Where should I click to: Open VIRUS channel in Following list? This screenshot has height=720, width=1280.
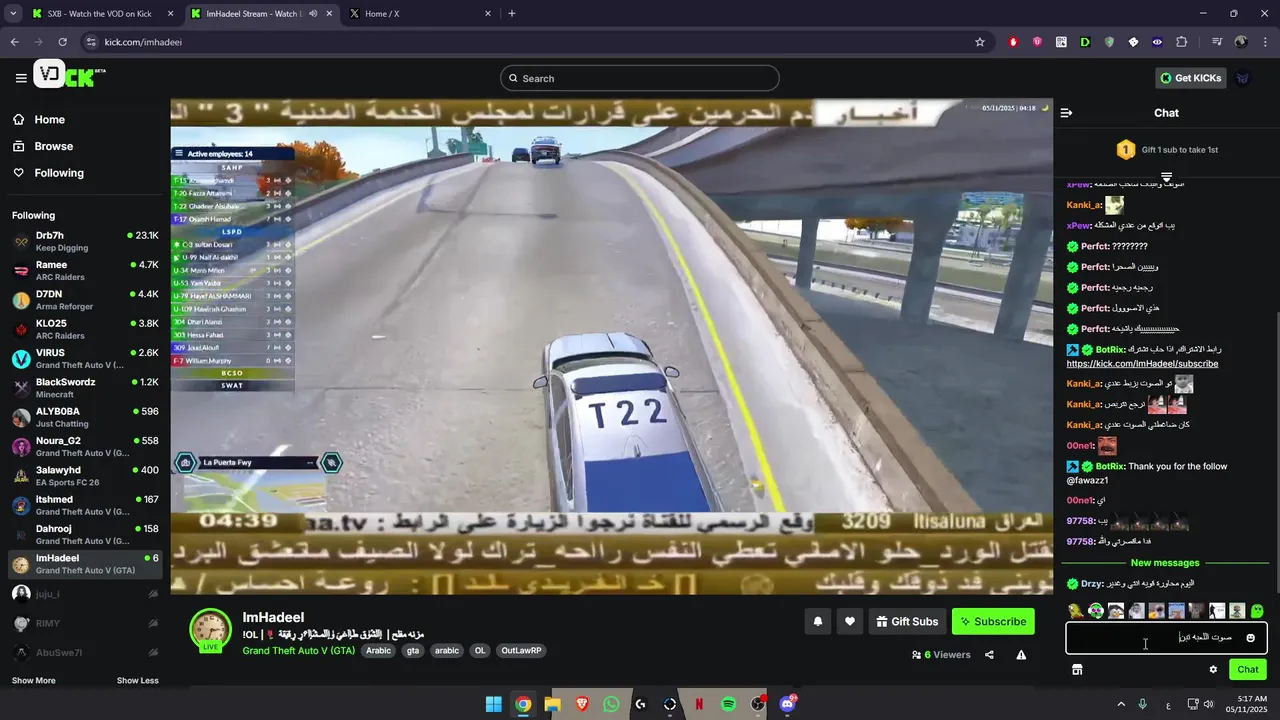(85, 359)
